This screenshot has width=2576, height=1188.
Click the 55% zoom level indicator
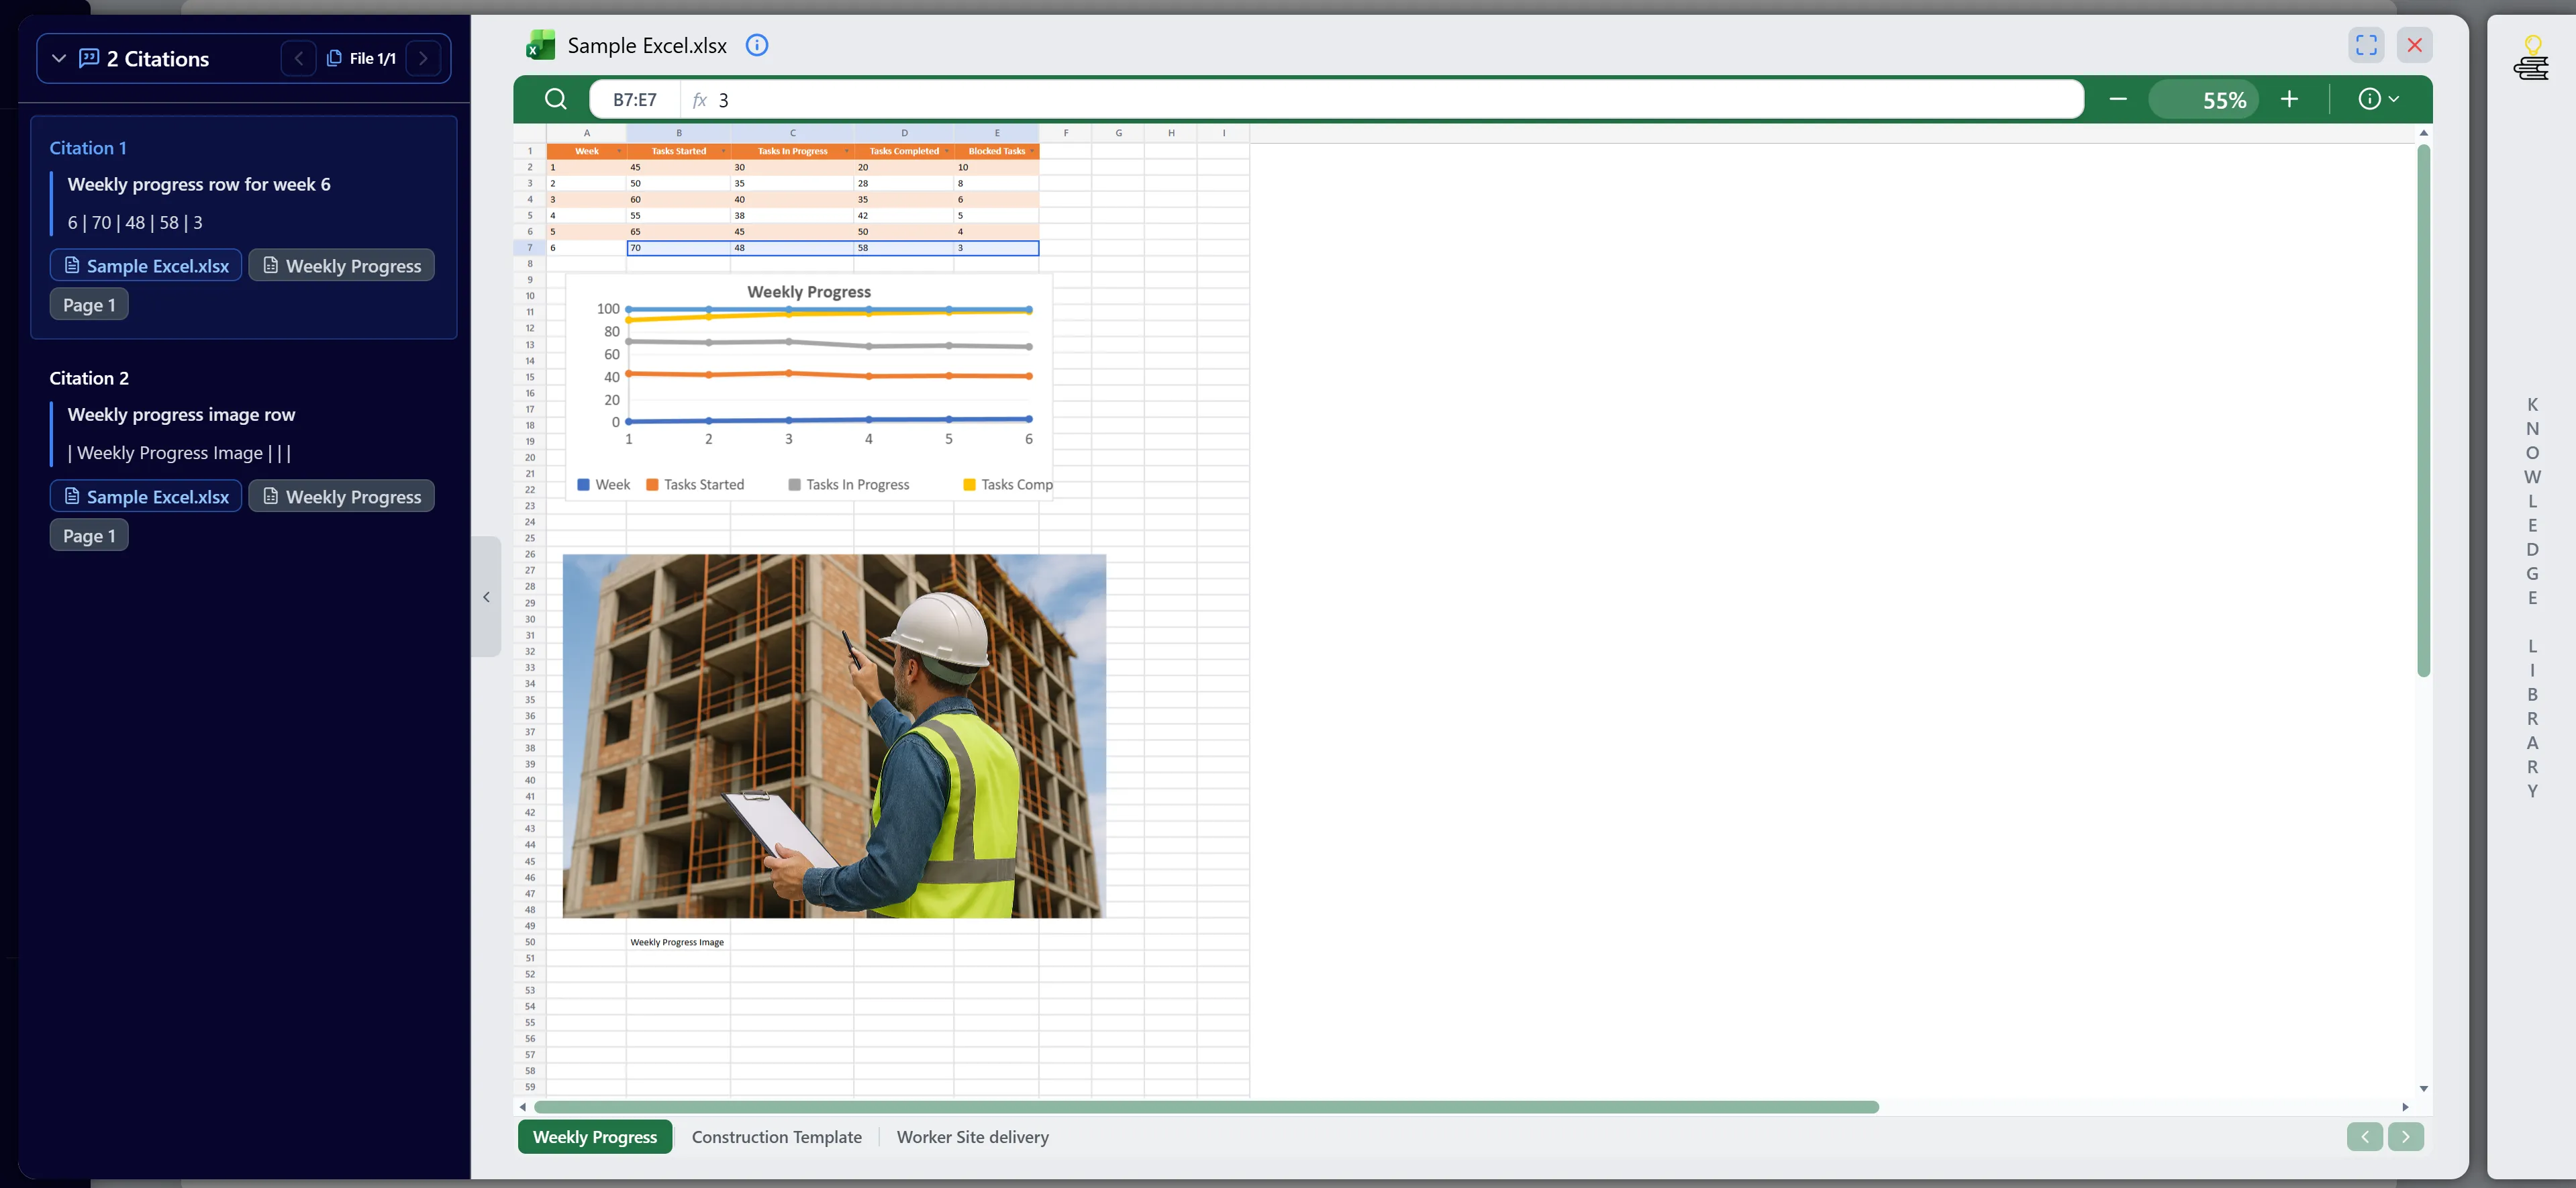tap(2204, 100)
